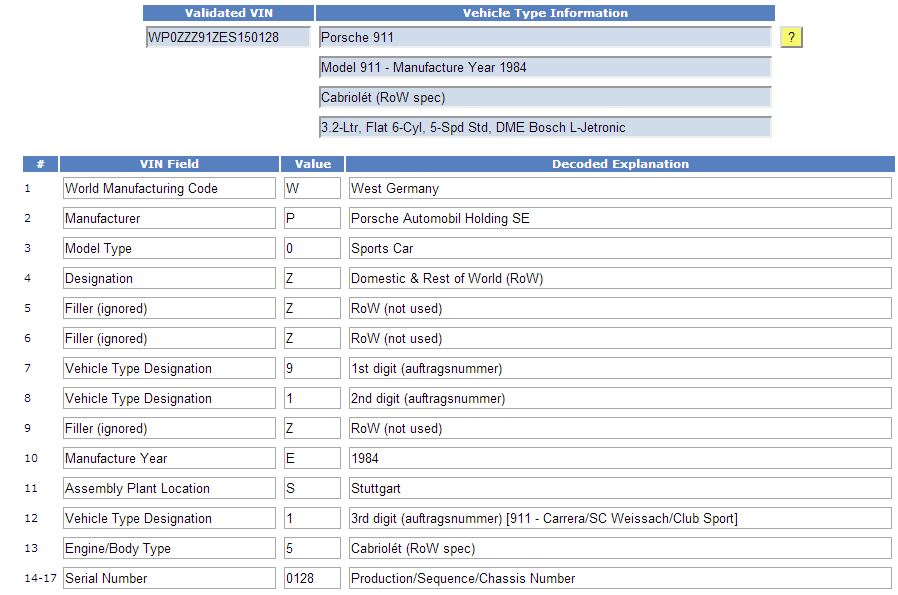The image size is (898, 595).
Task: Click row number 14-17 label
Action: coord(40,578)
